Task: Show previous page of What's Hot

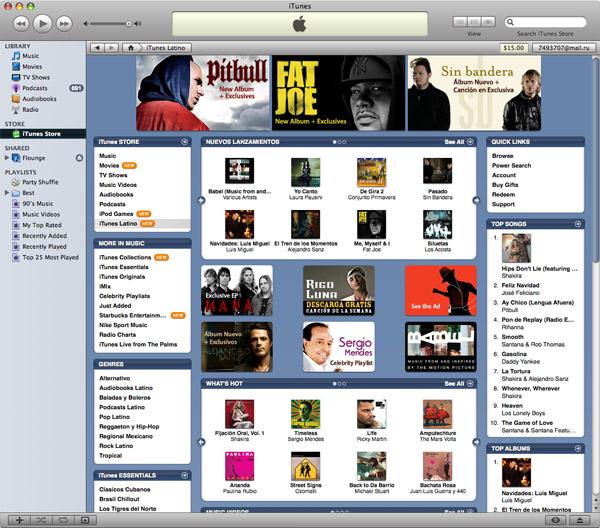Action: [201, 442]
